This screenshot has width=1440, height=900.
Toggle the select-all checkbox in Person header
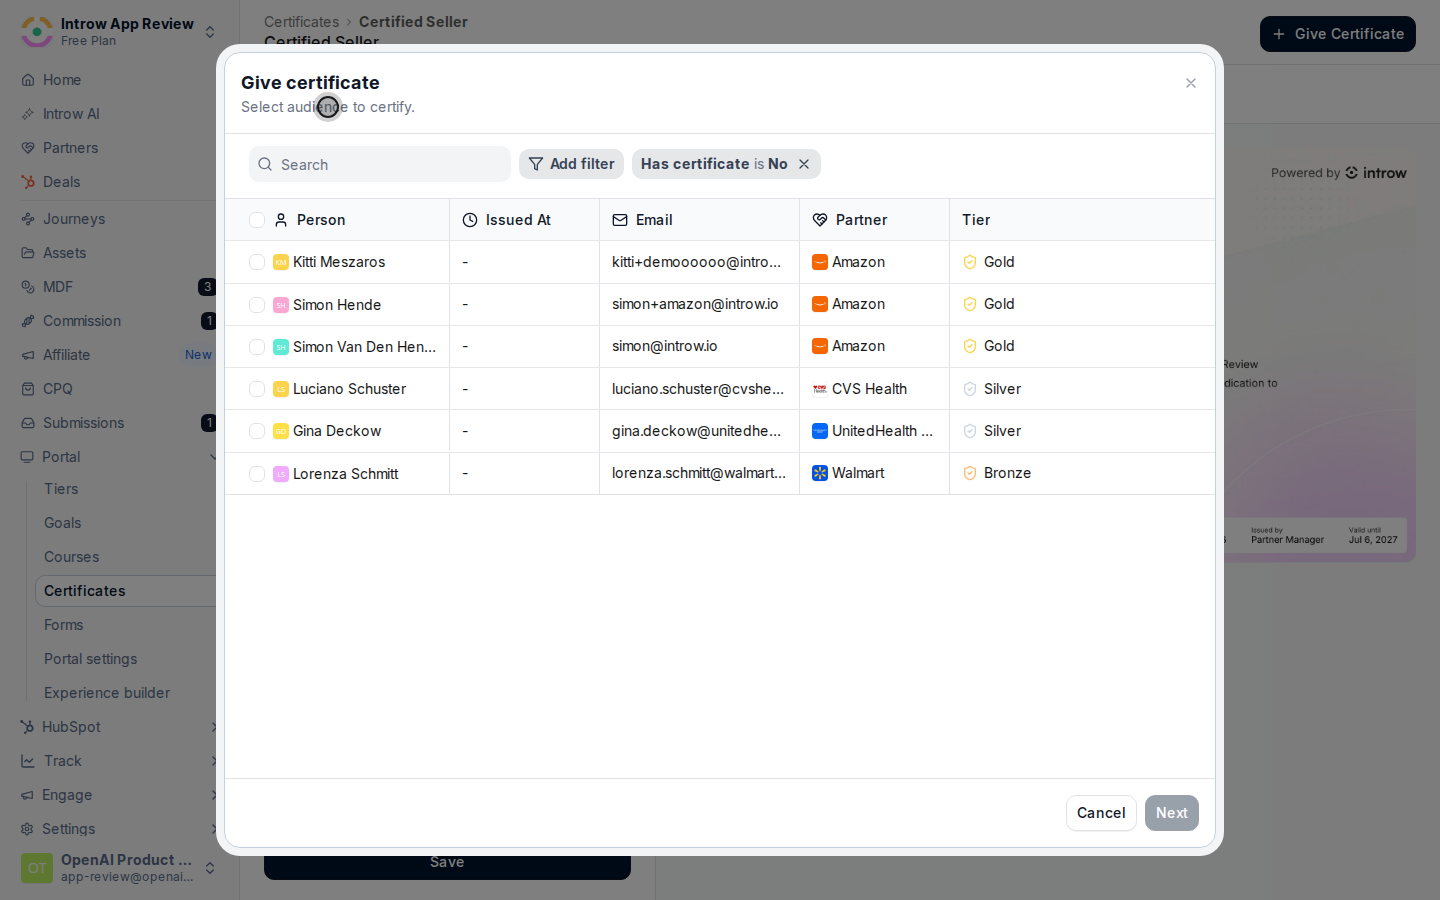point(257,220)
